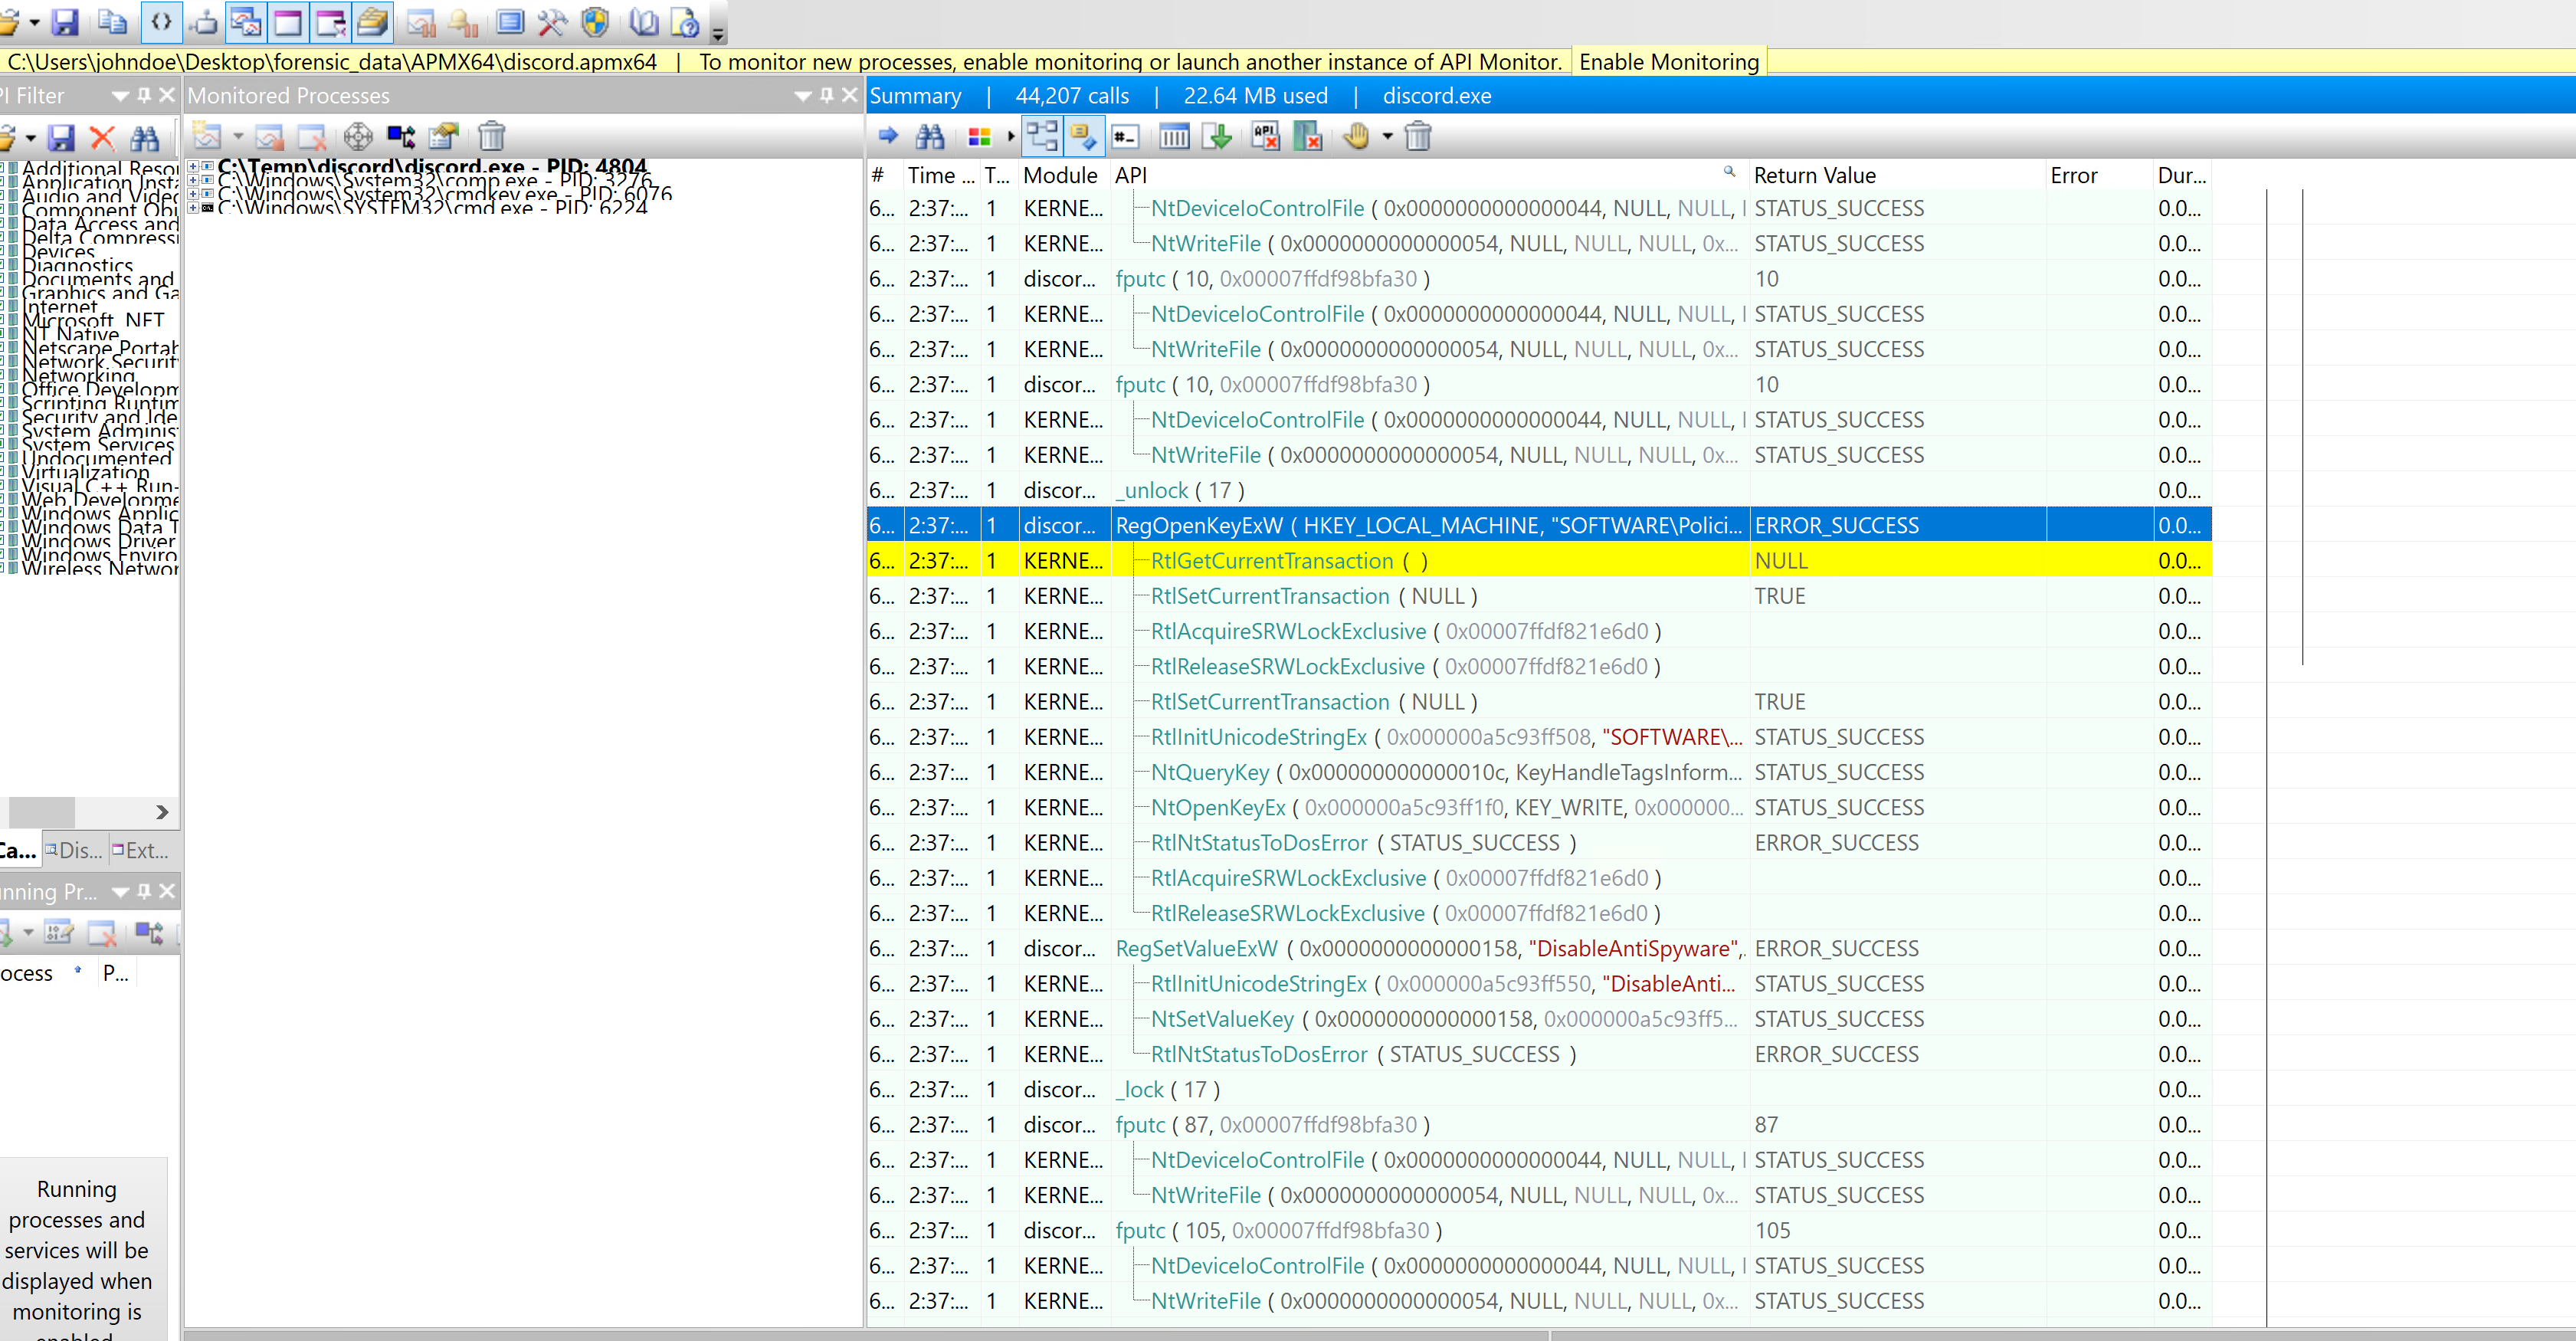Click the note with question mark help icon
This screenshot has height=1341, width=2576.
point(685,22)
